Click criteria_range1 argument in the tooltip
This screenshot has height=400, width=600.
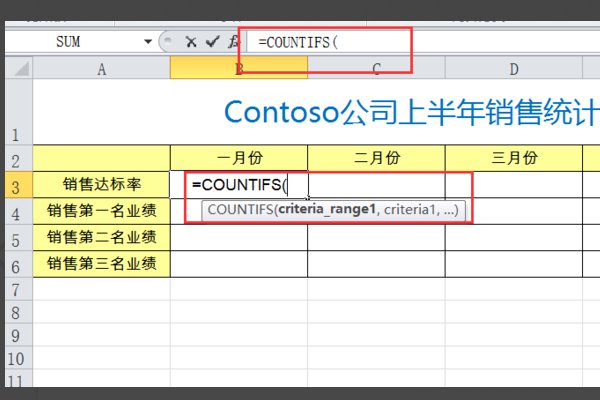click(327, 210)
